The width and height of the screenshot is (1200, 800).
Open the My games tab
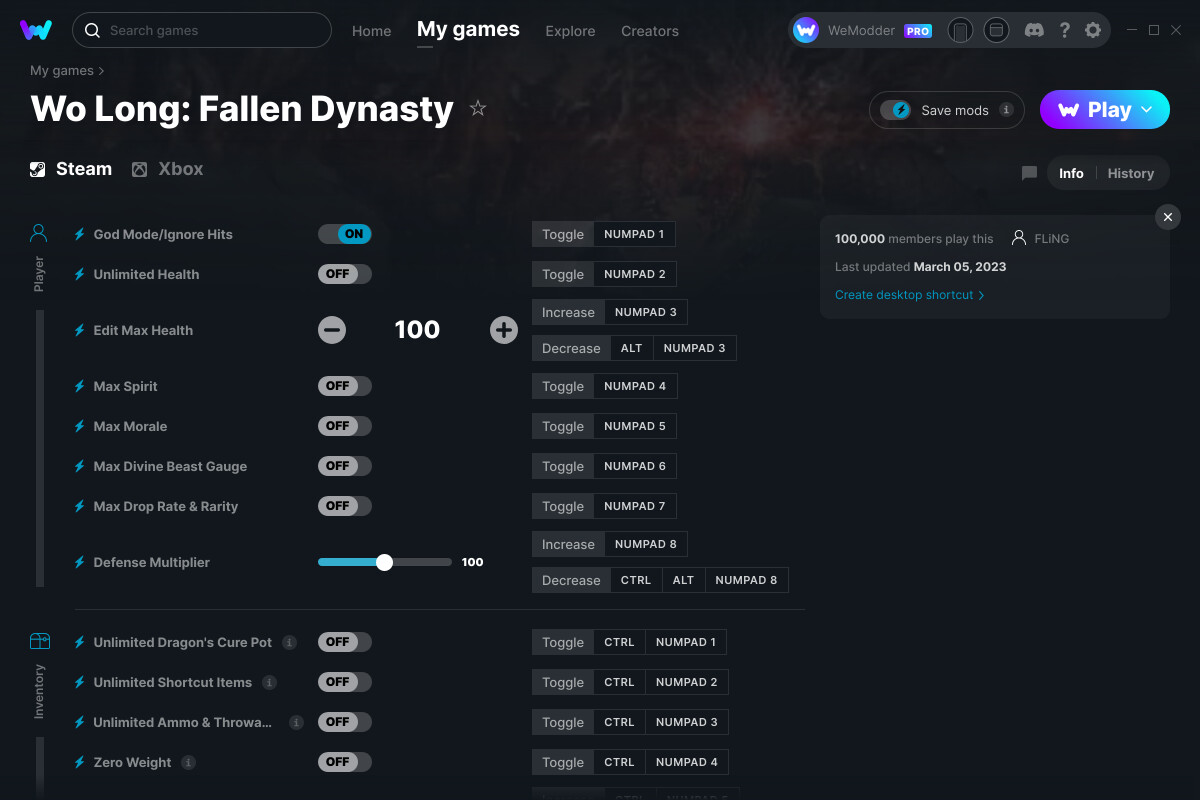coord(468,30)
